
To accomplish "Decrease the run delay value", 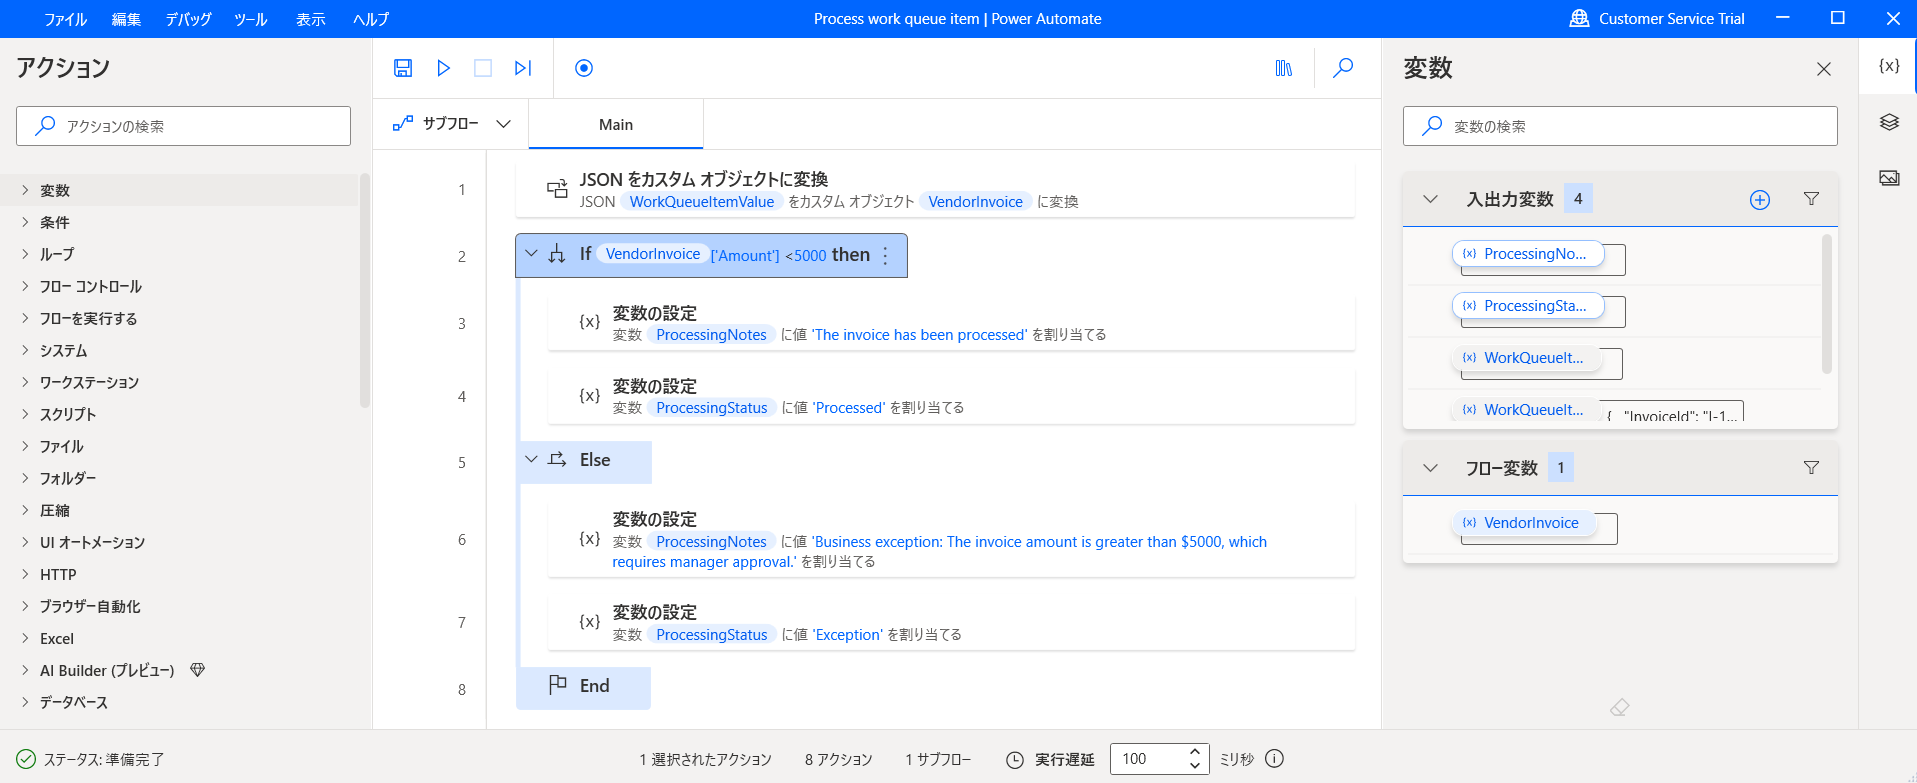I will pyautogui.click(x=1195, y=766).
